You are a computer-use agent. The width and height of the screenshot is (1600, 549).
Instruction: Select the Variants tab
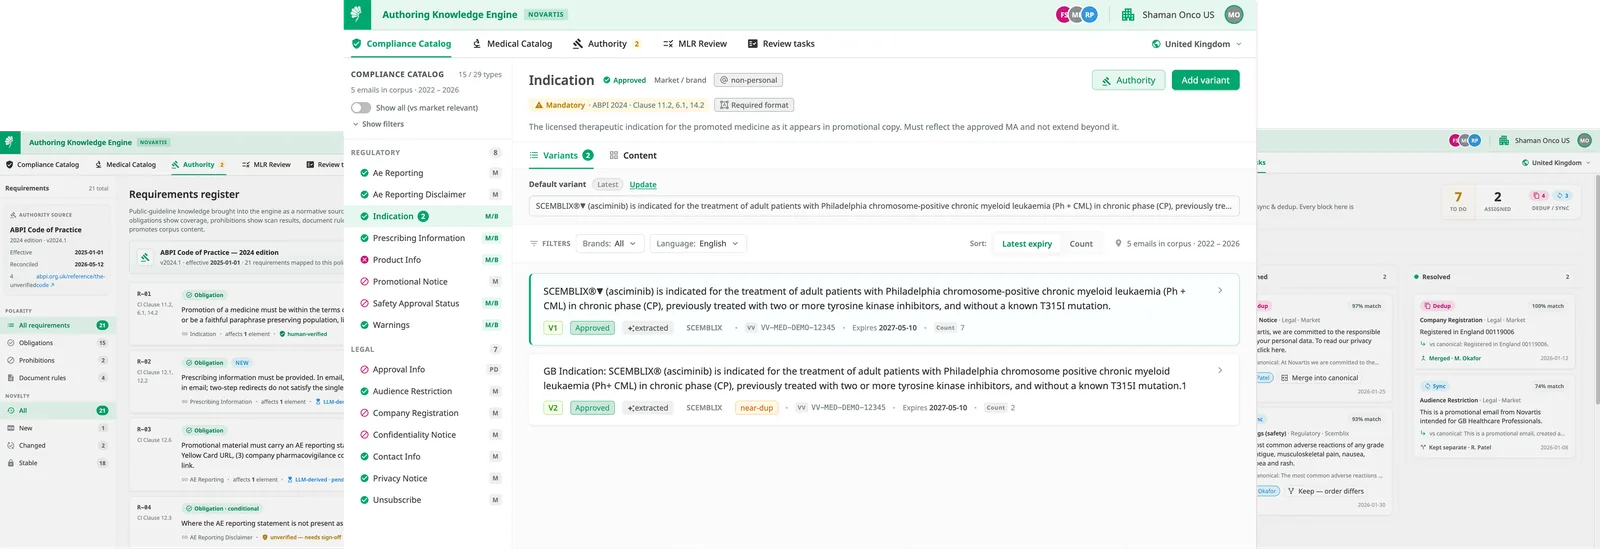point(561,156)
